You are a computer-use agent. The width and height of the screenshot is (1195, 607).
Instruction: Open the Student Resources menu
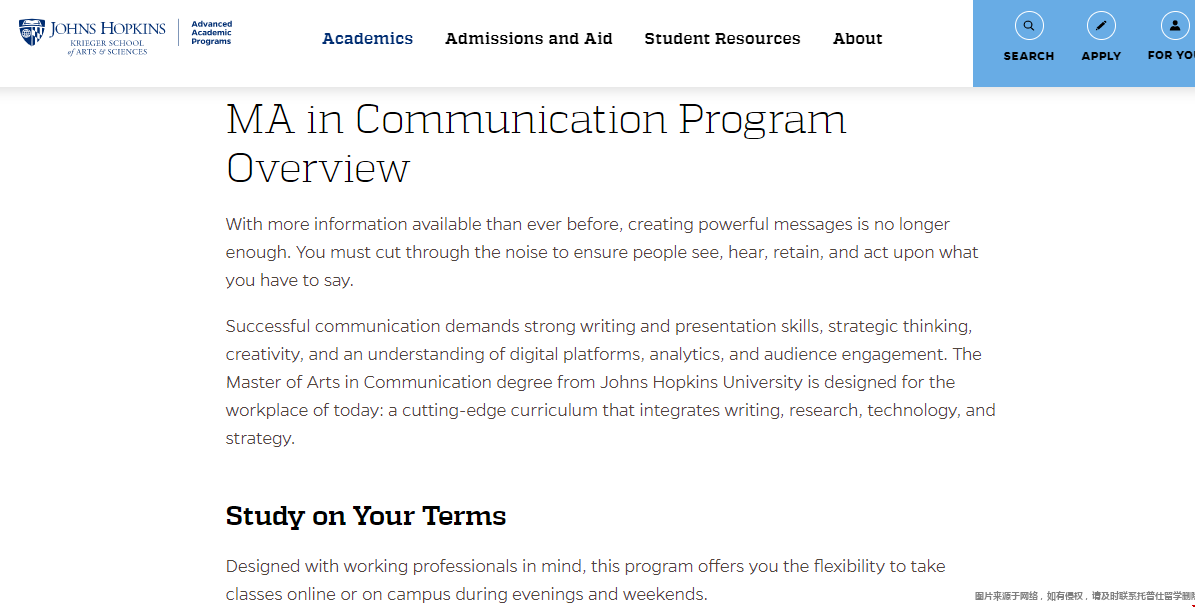coord(722,39)
